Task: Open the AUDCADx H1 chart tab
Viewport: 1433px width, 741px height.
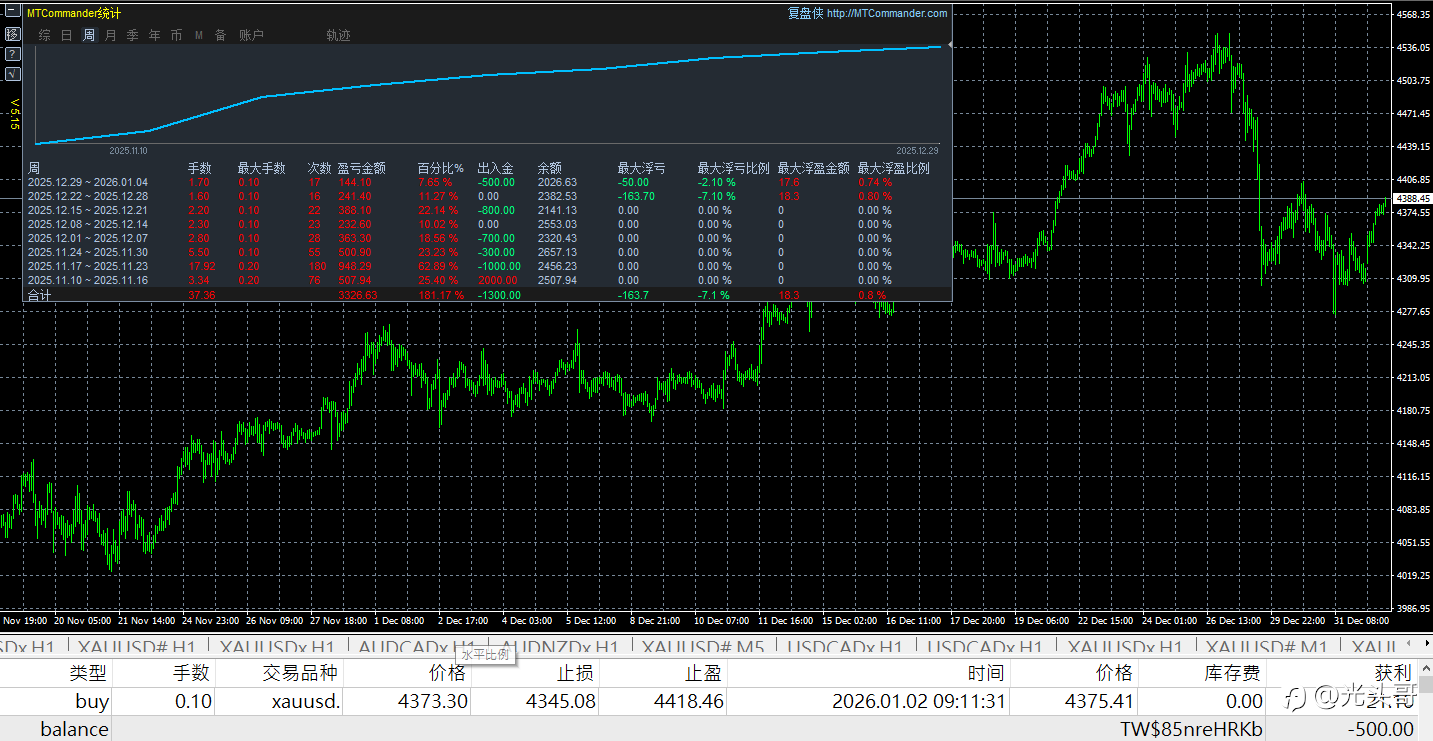Action: point(416,647)
